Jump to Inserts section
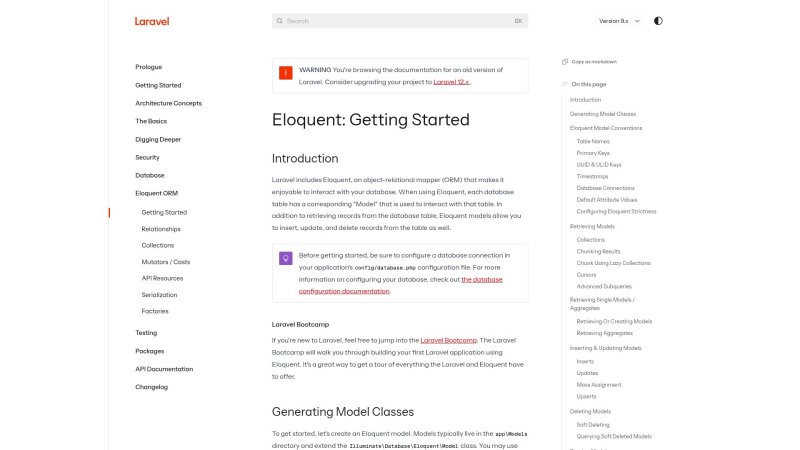 [x=585, y=361]
